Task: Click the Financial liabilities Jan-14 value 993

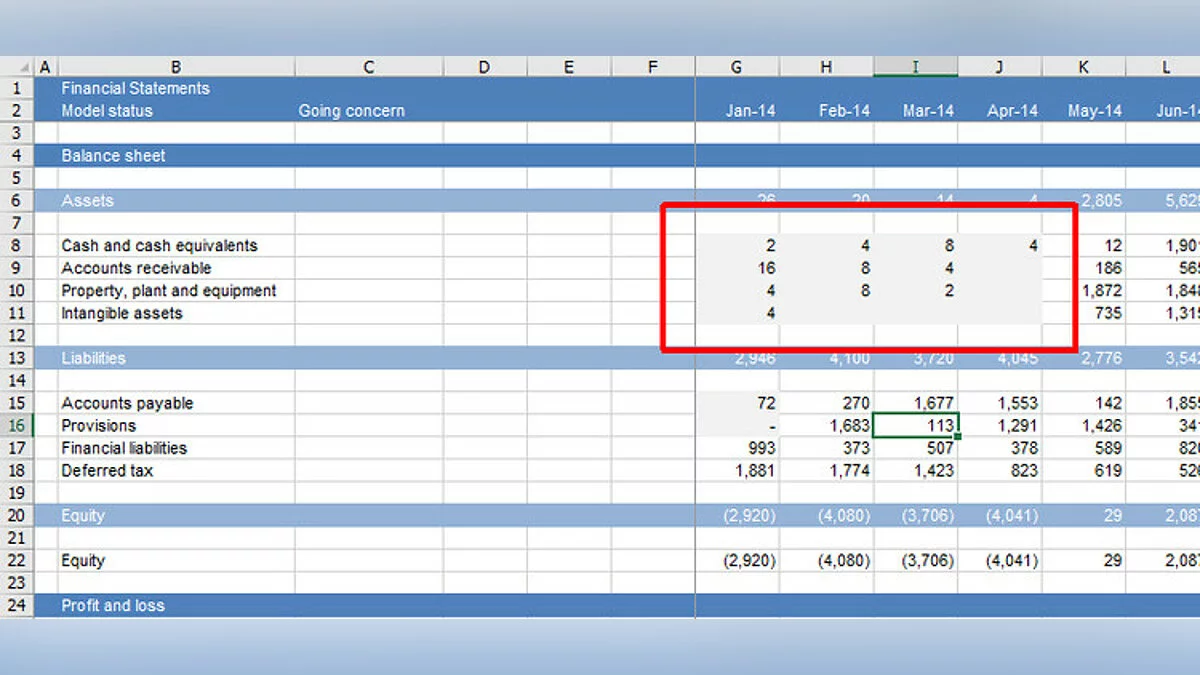Action: click(x=737, y=448)
